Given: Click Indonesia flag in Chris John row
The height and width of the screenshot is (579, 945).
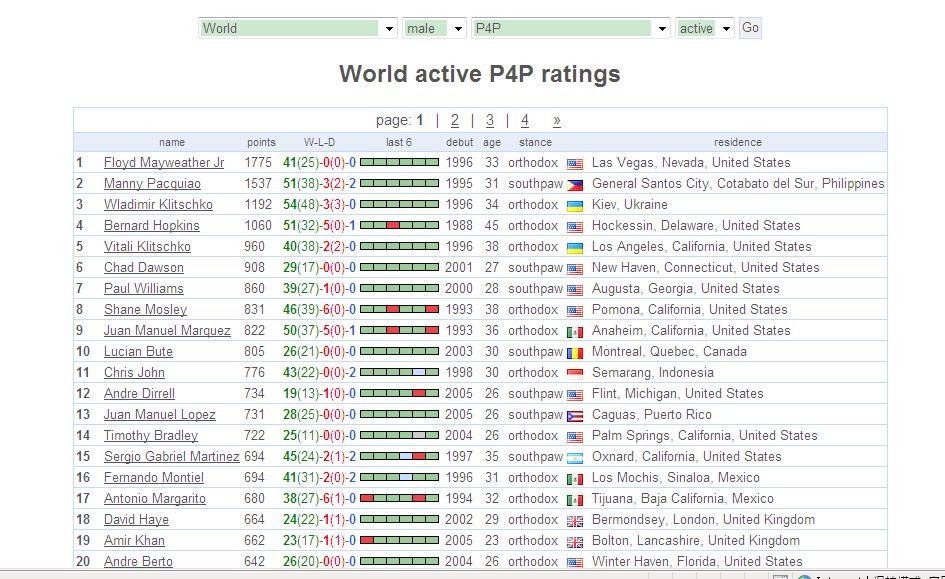Looking at the screenshot, I should [x=575, y=374].
